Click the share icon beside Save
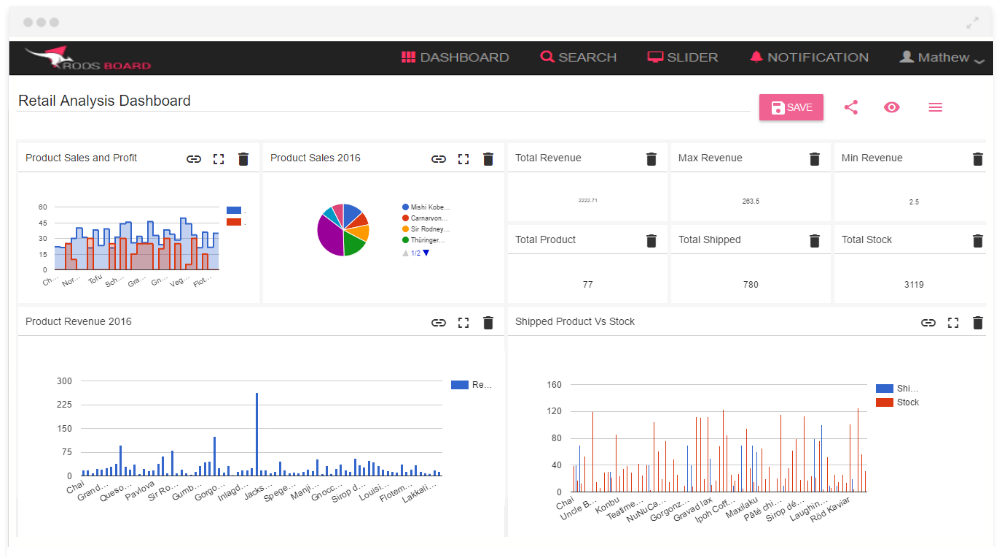 coord(851,107)
